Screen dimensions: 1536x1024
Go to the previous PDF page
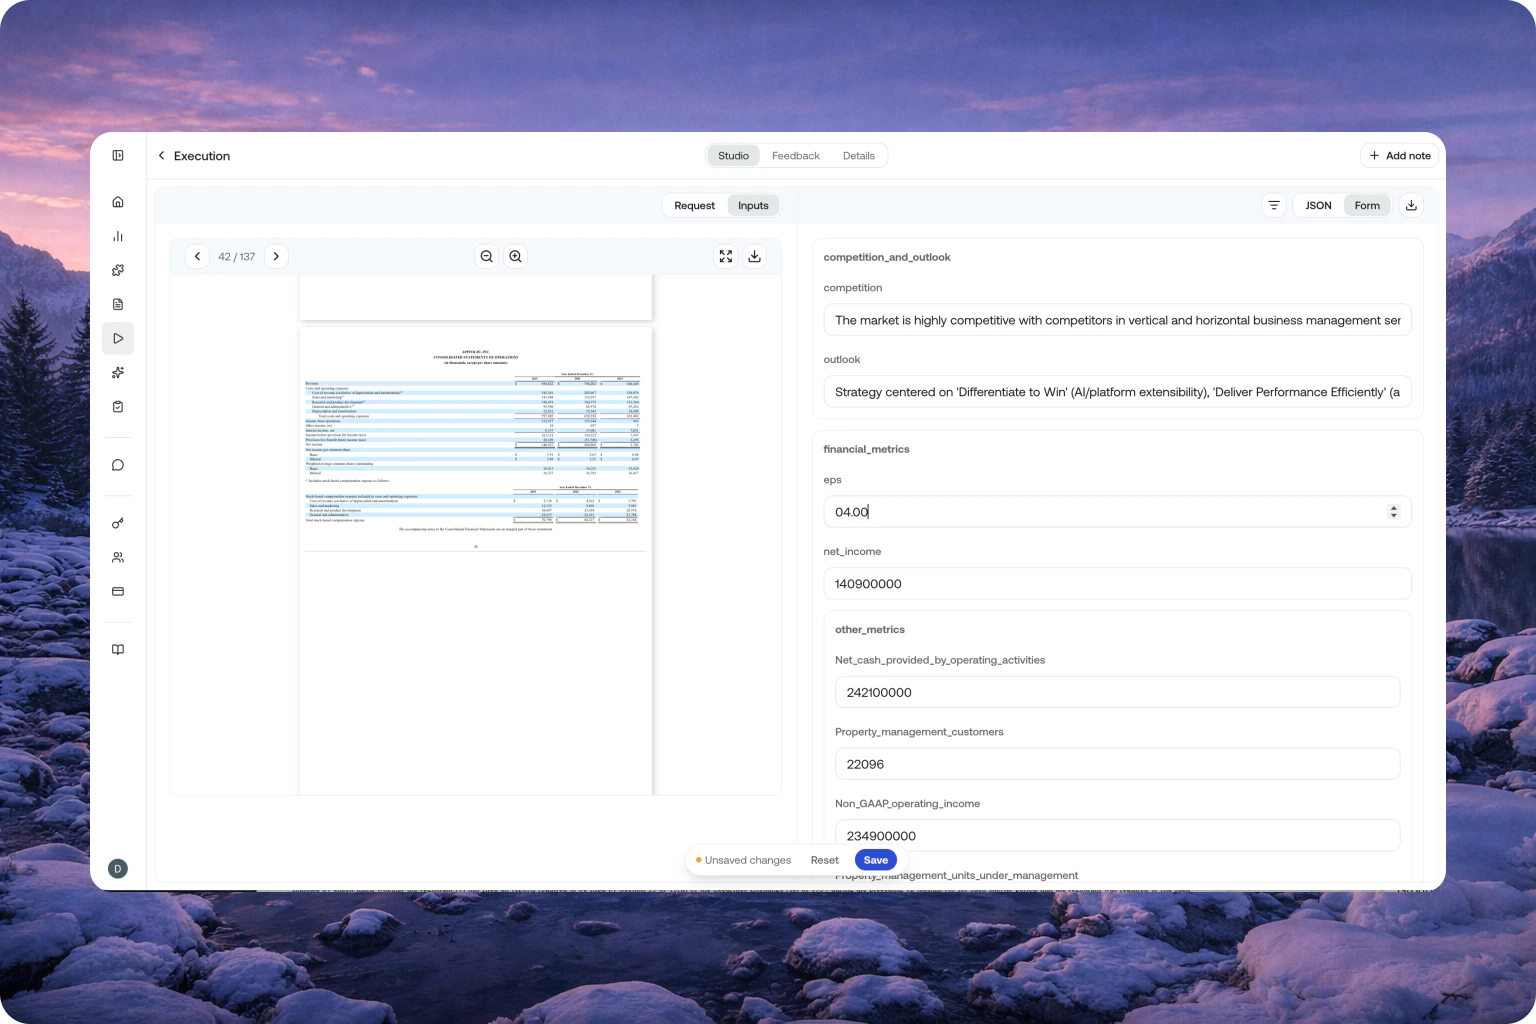pos(197,256)
